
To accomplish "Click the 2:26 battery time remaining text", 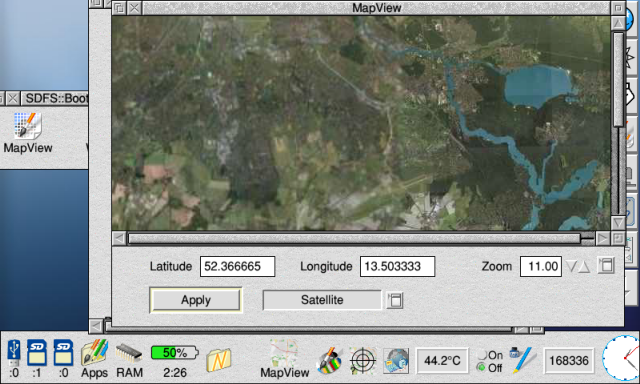I will point(175,372).
